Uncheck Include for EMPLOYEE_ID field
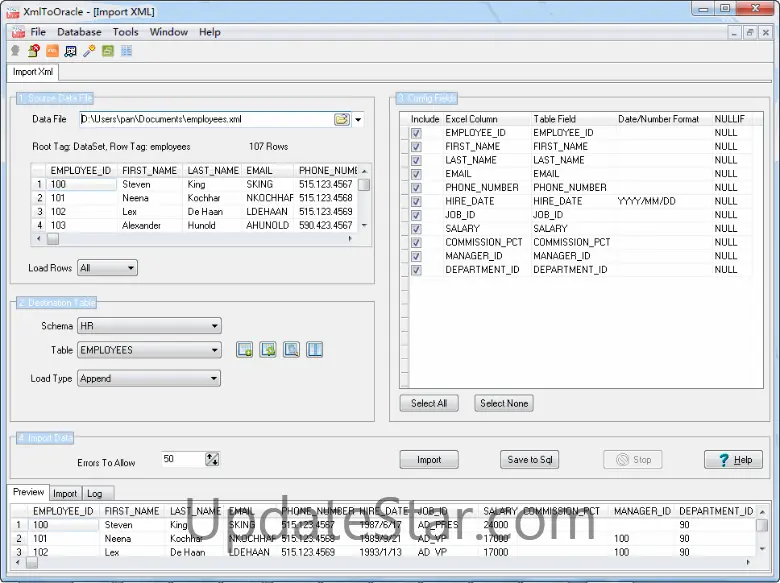780x583 pixels. pos(416,133)
